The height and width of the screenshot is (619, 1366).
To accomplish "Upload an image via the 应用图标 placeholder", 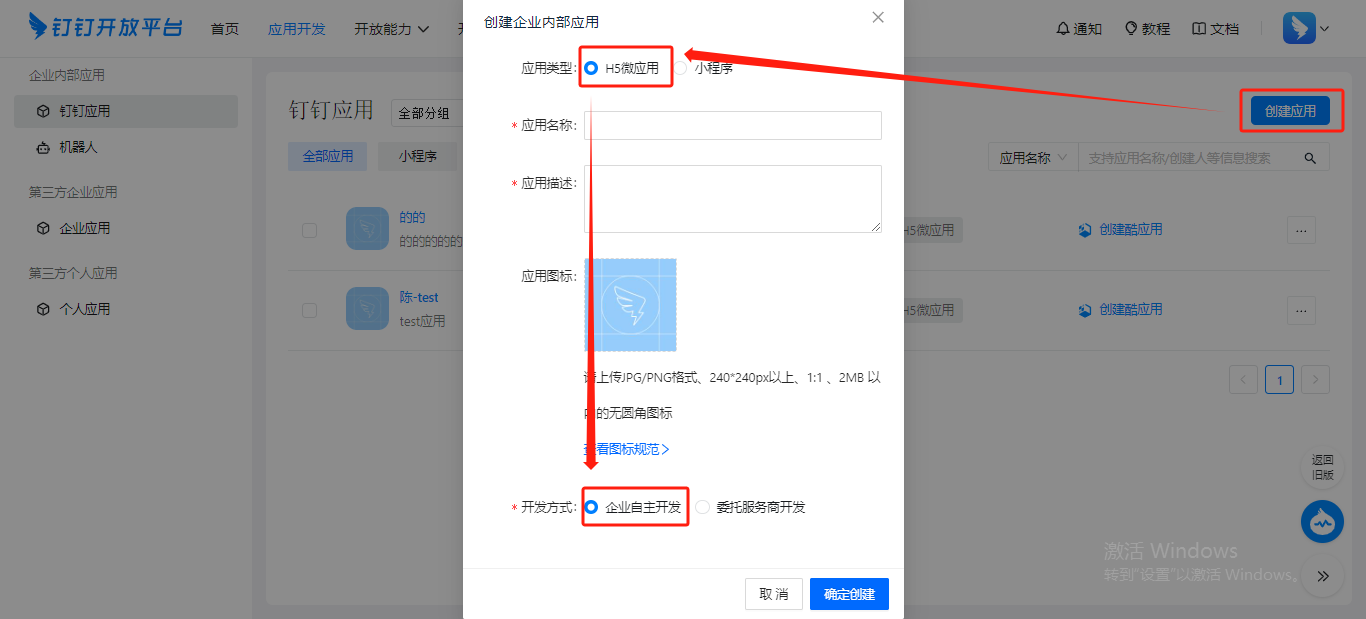I will pyautogui.click(x=630, y=305).
